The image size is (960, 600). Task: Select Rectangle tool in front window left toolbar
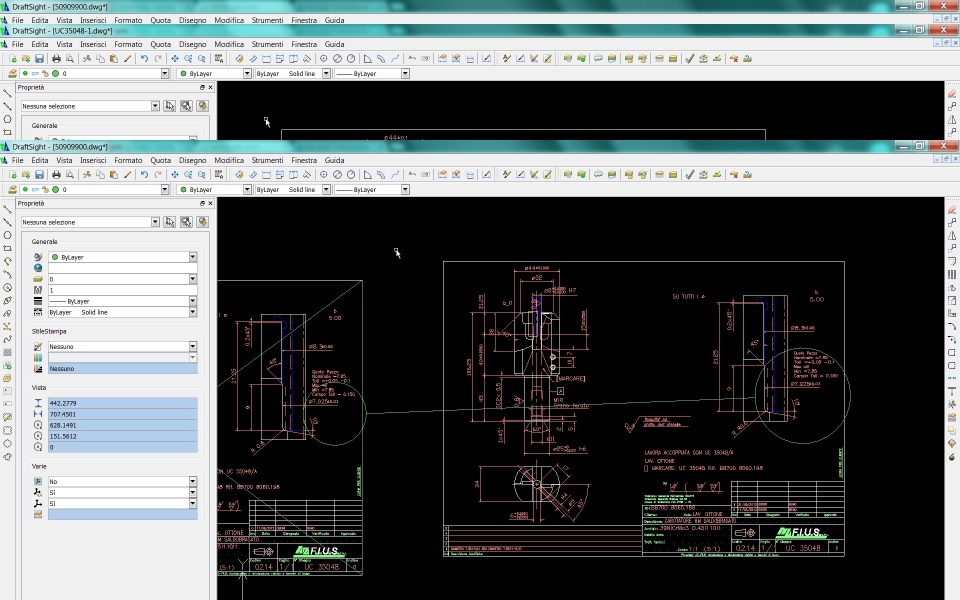pyautogui.click(x=7, y=248)
